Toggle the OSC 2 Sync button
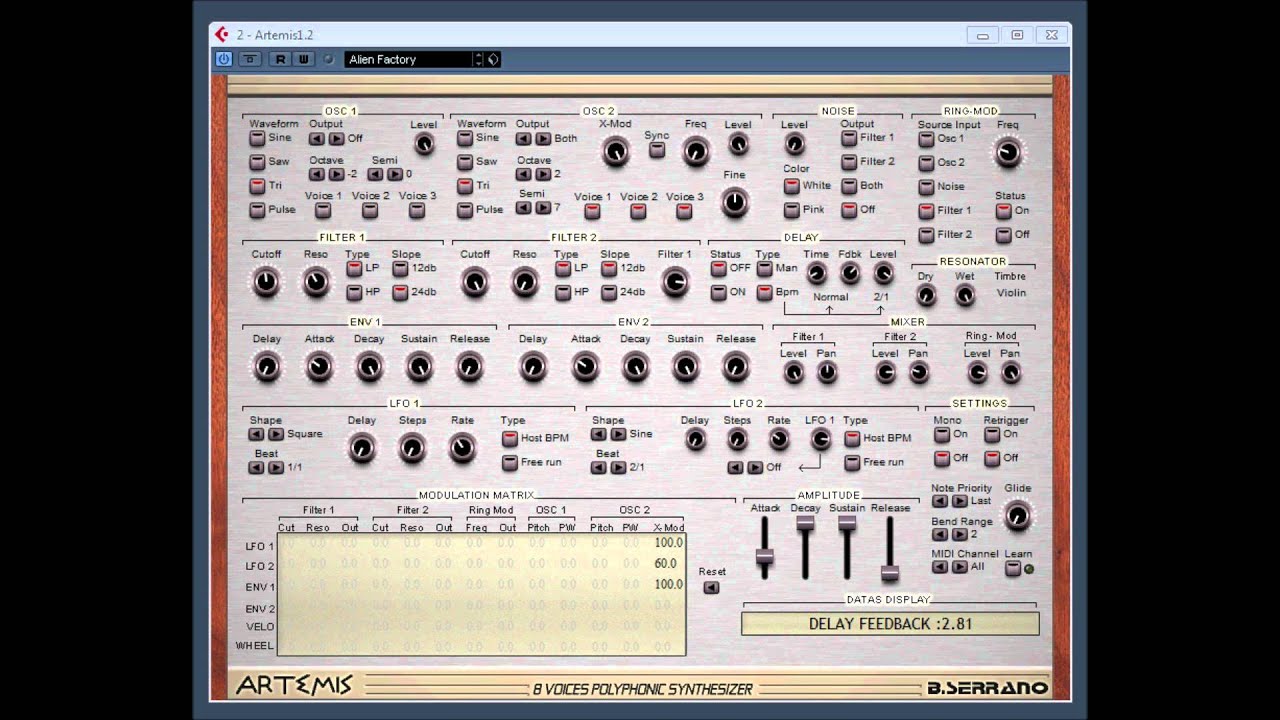Image resolution: width=1280 pixels, height=720 pixels. point(657,150)
